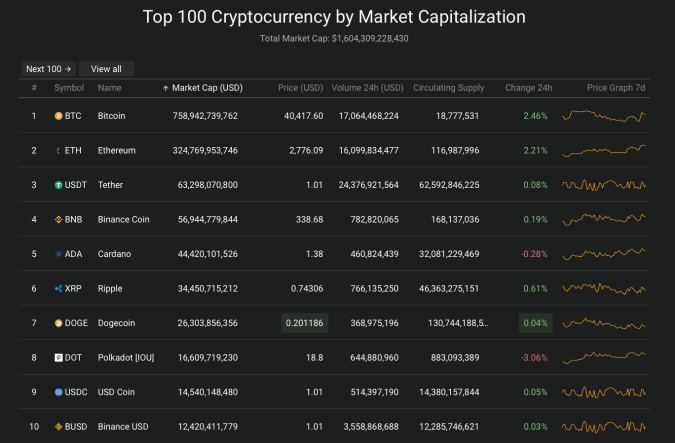Click the Ethereum ETH coin icon
675x443 pixels.
pos(59,151)
